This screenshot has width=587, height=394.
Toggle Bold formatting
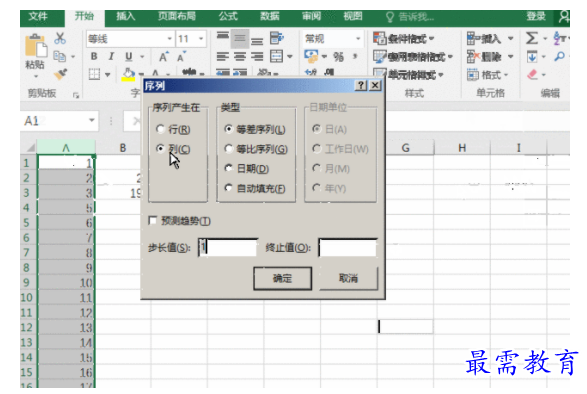pyautogui.click(x=94, y=56)
